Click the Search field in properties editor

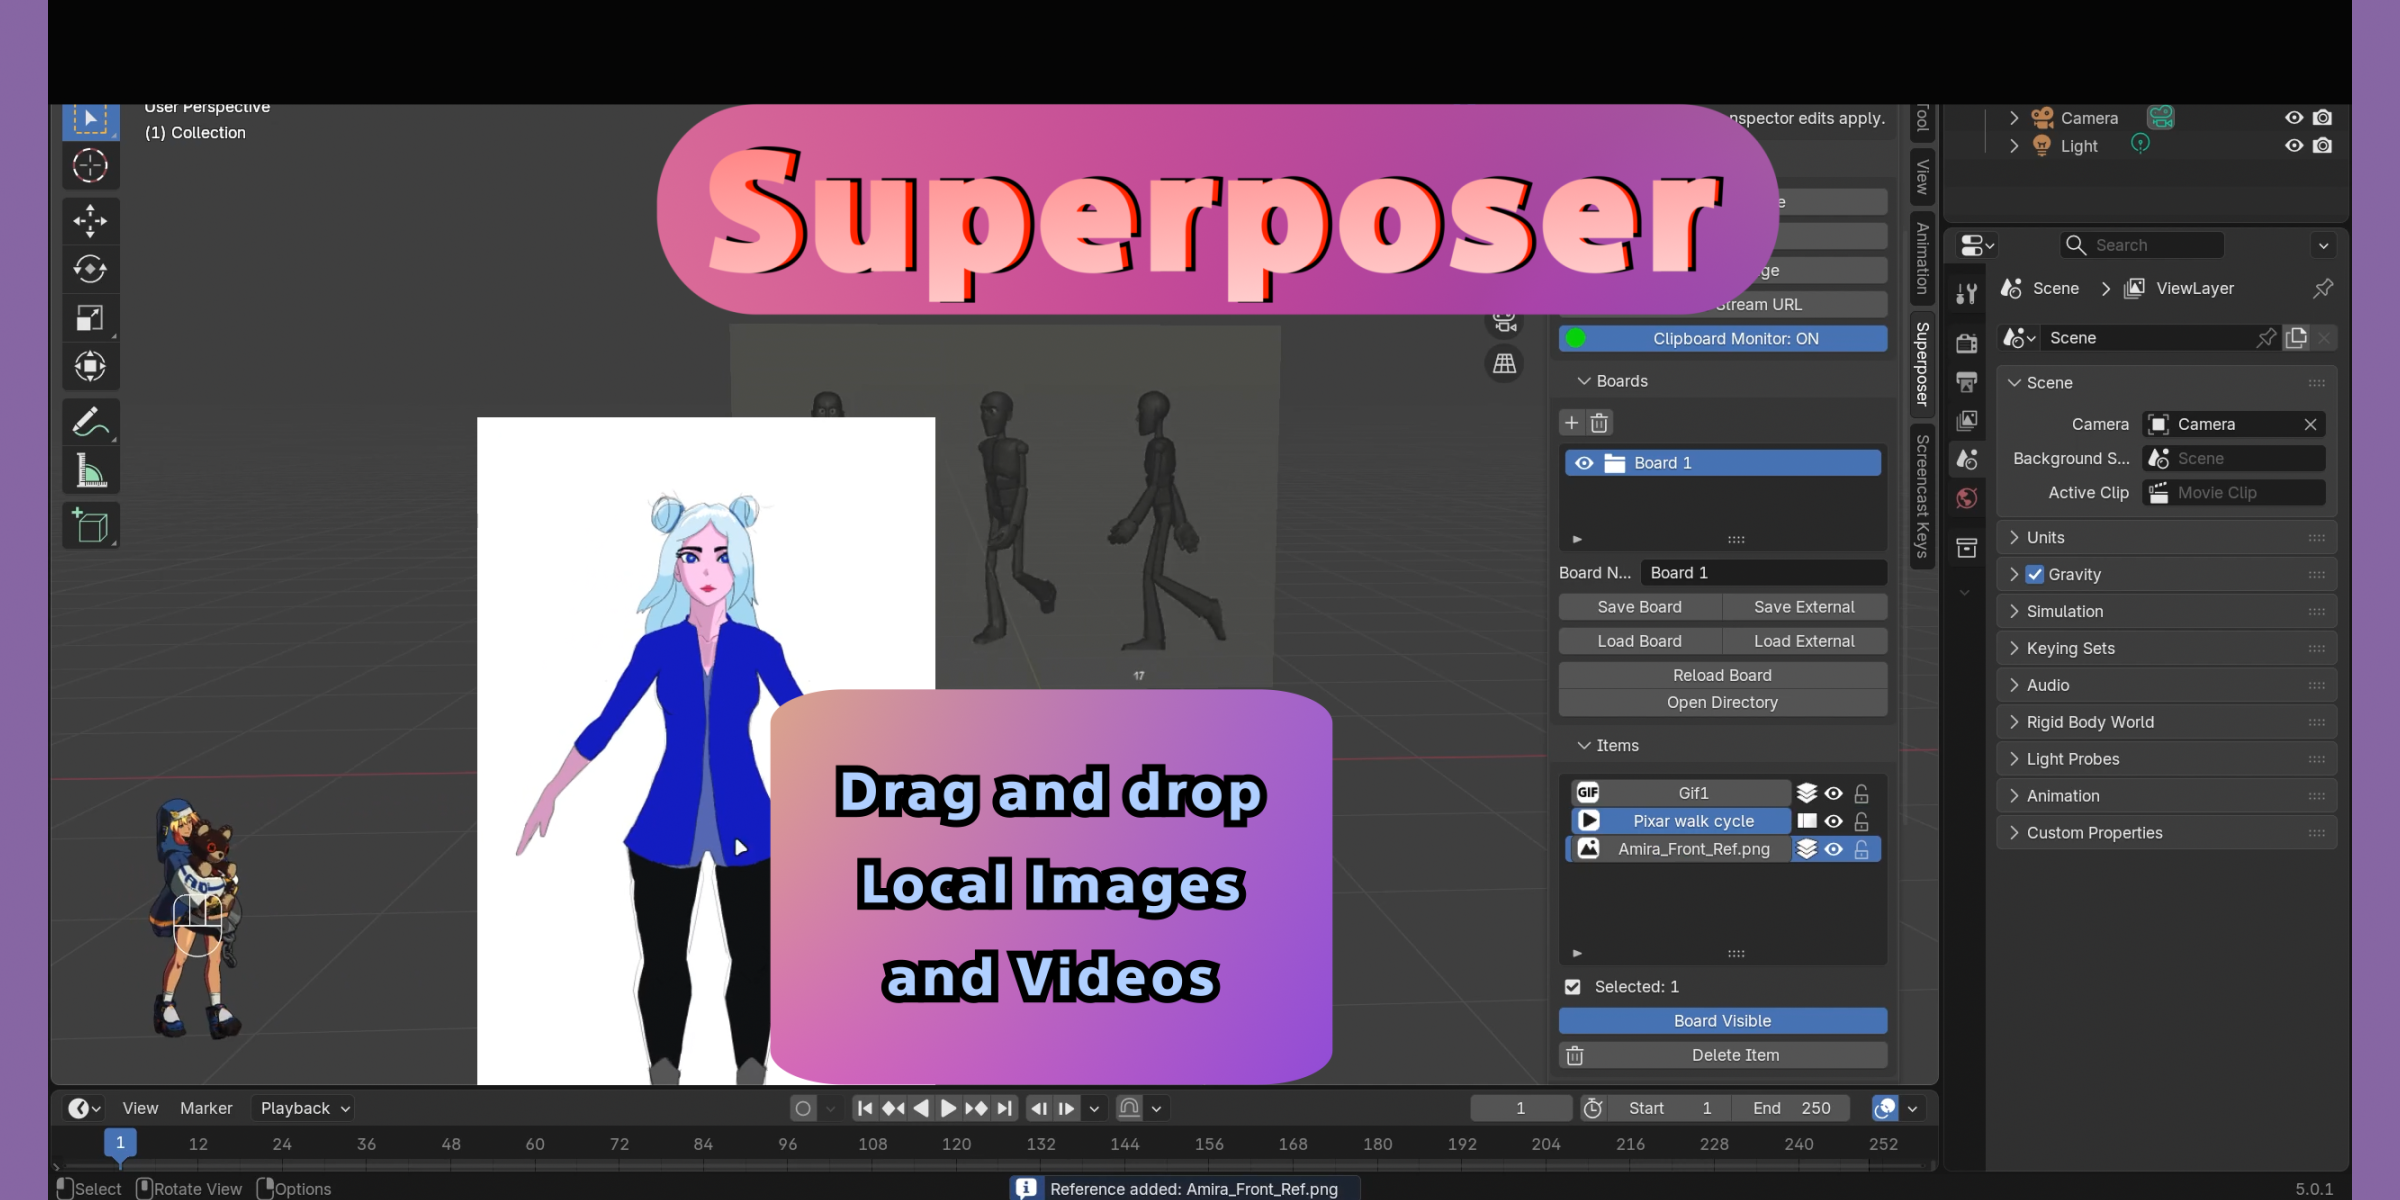[x=2142, y=245]
